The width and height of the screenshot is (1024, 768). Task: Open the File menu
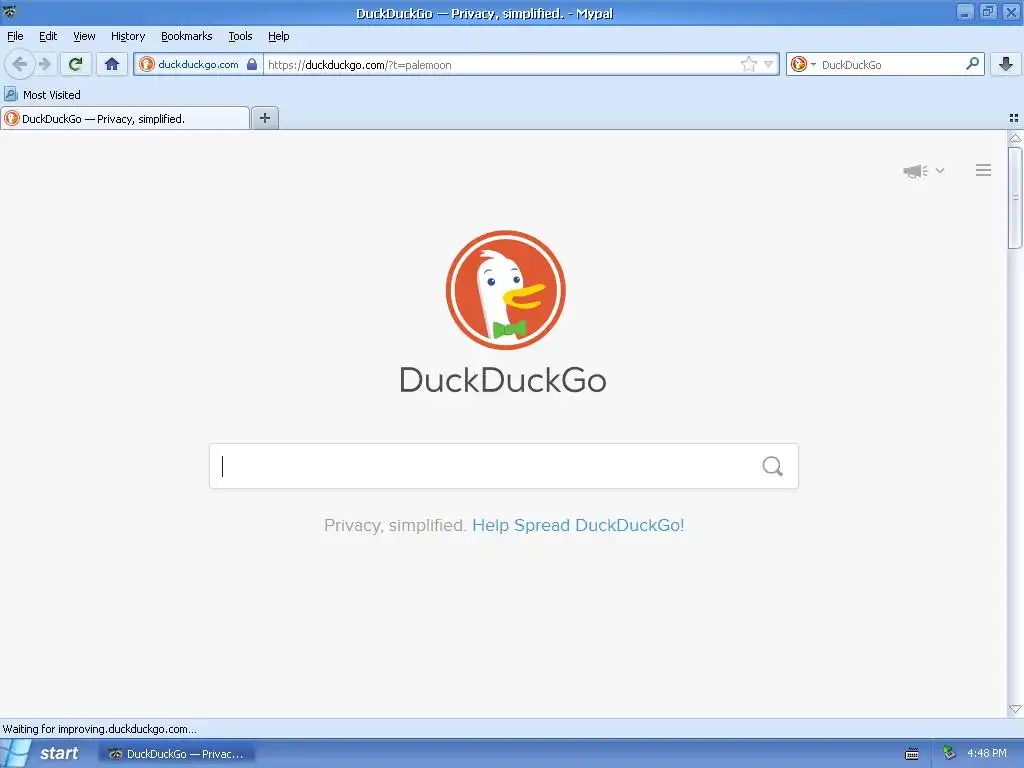click(15, 36)
